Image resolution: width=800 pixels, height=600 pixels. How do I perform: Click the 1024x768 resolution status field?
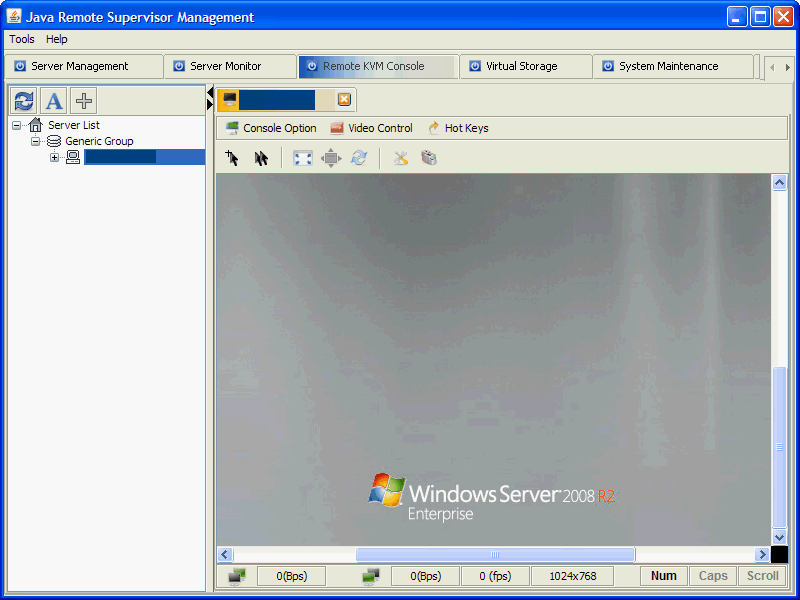[572, 576]
